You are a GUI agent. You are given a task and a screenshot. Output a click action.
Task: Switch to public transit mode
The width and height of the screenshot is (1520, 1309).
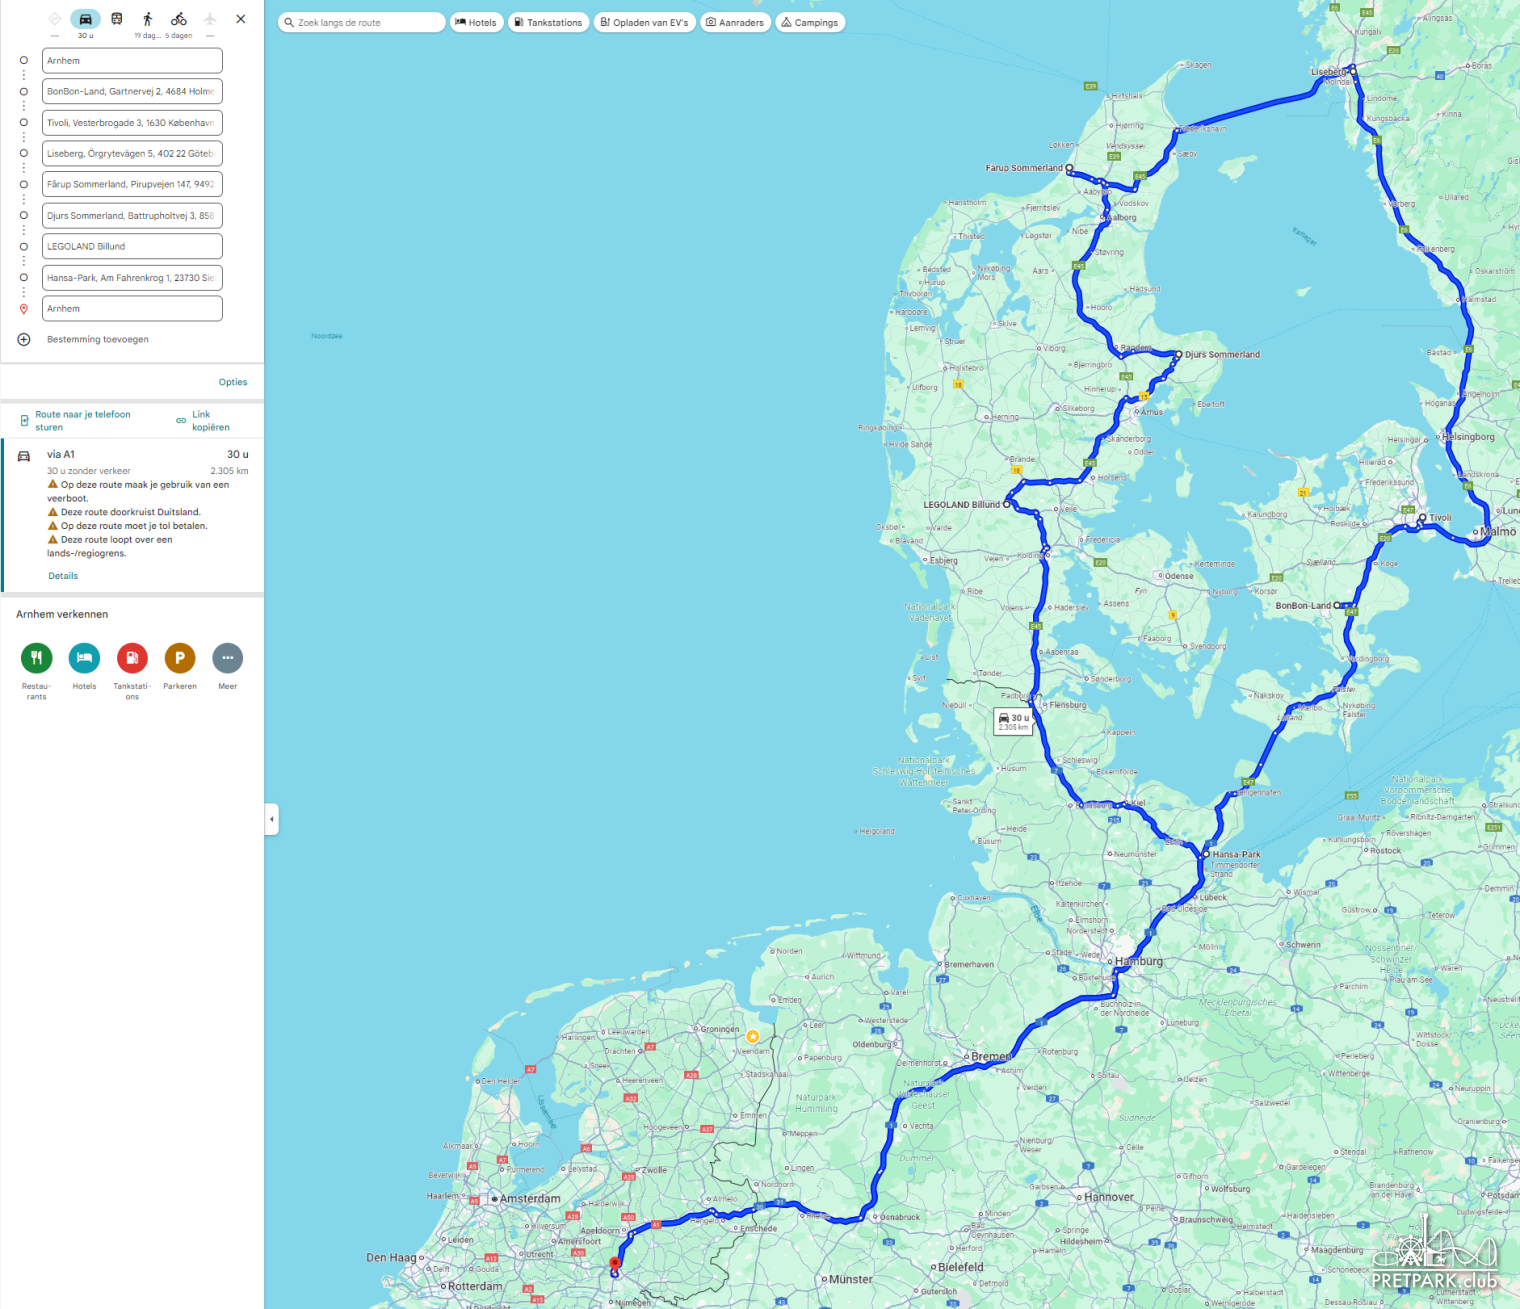117,19
